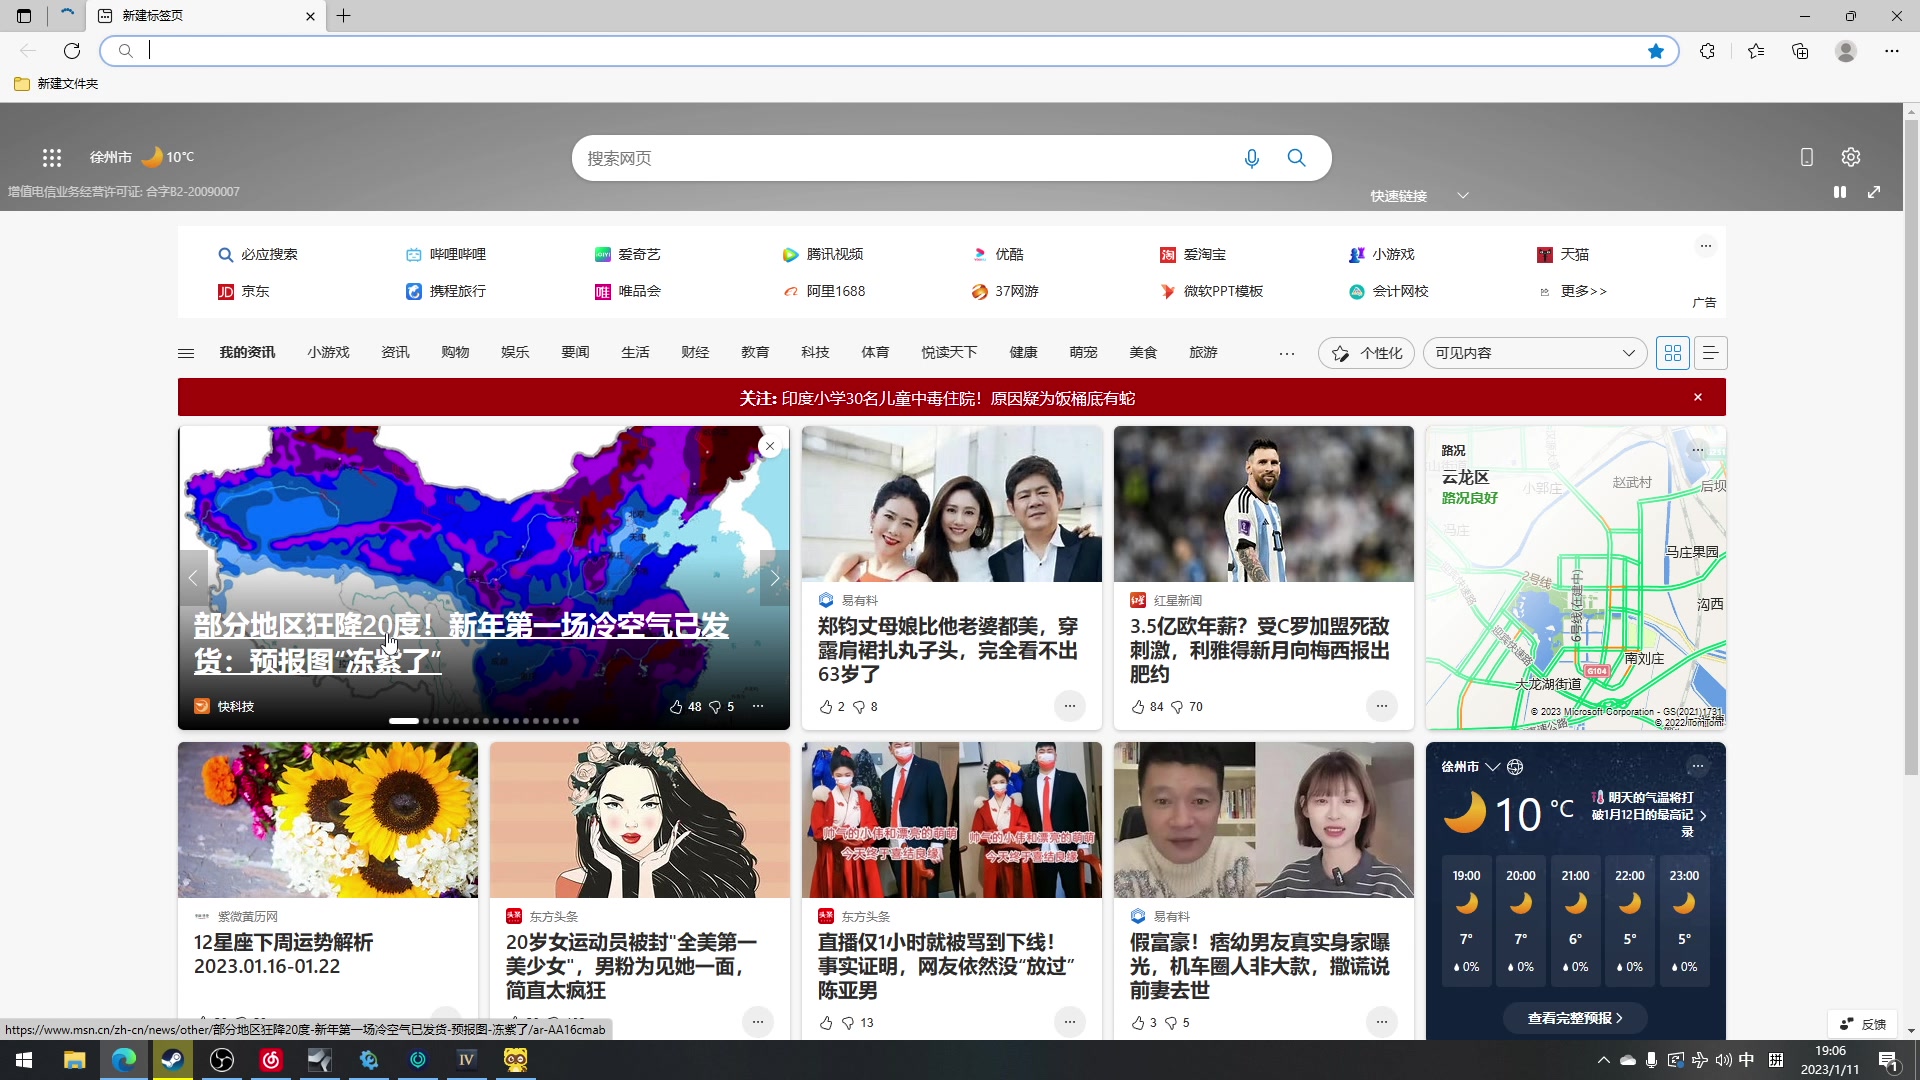This screenshot has height=1080, width=1920.
Task: Pause the auto-rotating carousel content
Action: pos(1840,191)
